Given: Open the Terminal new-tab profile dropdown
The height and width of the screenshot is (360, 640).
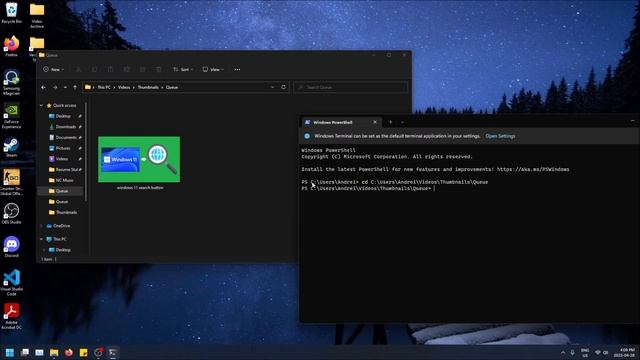Looking at the screenshot, I should pyautogui.click(x=402, y=122).
